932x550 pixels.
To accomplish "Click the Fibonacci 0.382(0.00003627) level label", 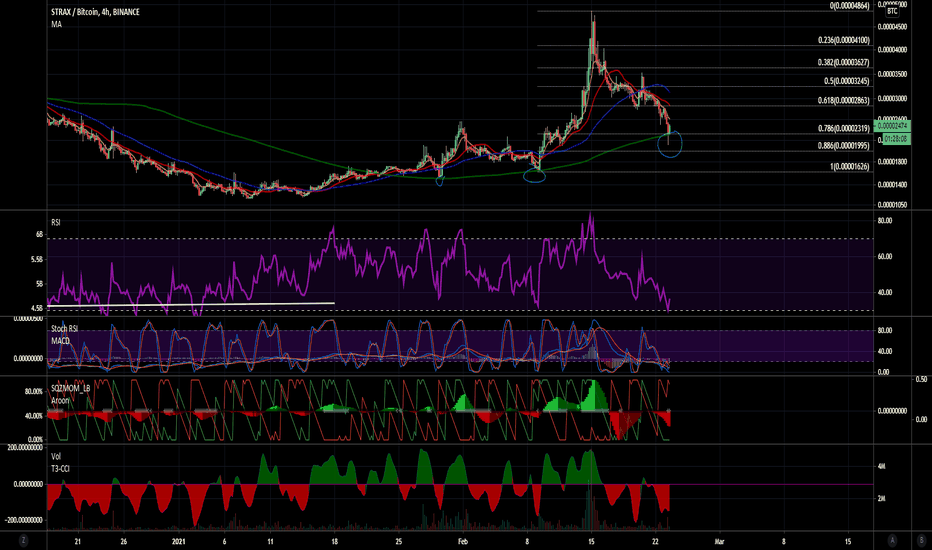I will click(843, 62).
